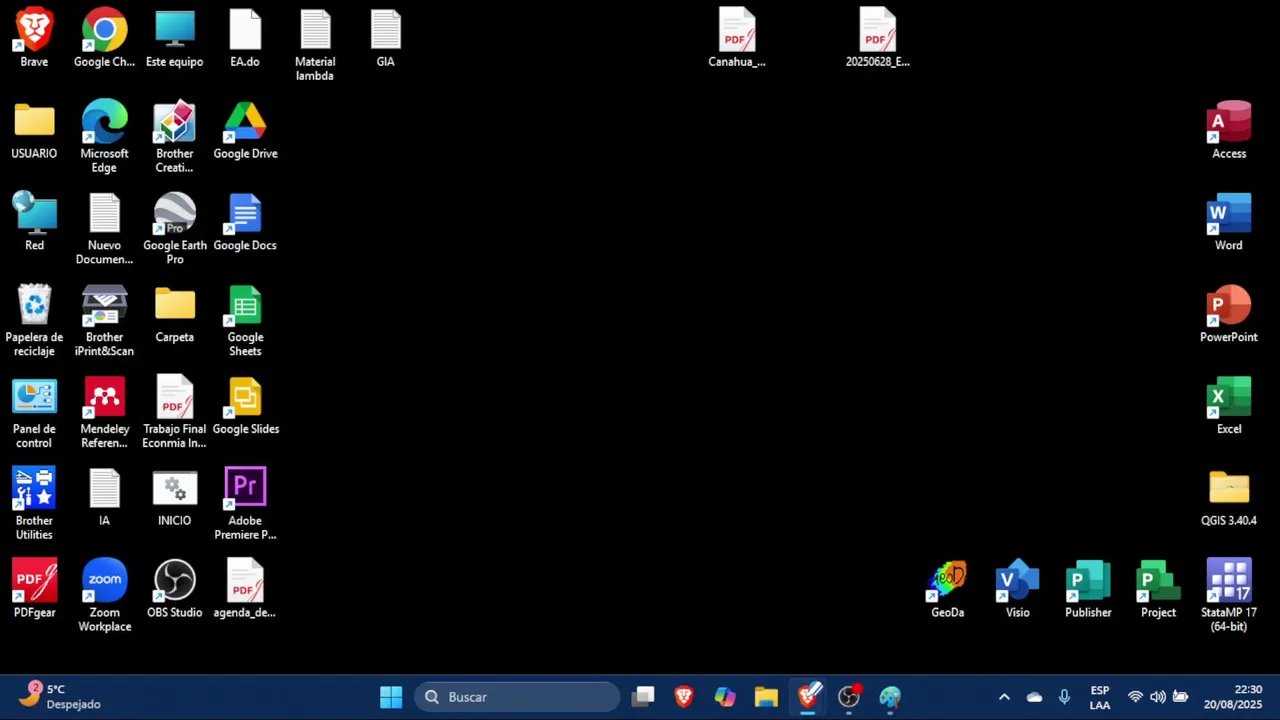Open the battery status tray icon
Image resolution: width=1280 pixels, height=720 pixels.
[1180, 697]
